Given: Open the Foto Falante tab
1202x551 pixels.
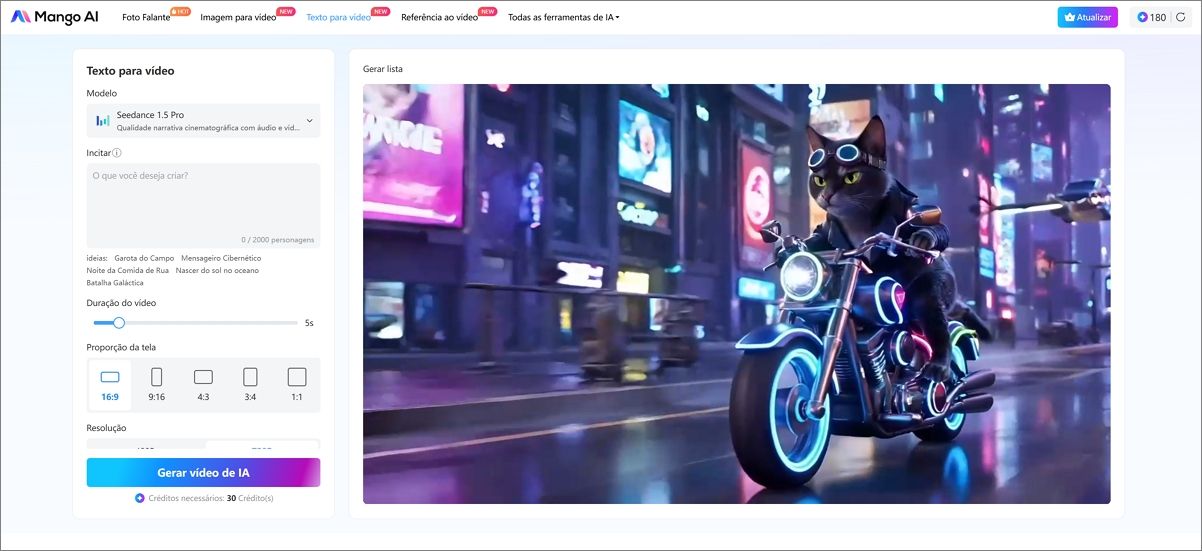Looking at the screenshot, I should tap(146, 17).
